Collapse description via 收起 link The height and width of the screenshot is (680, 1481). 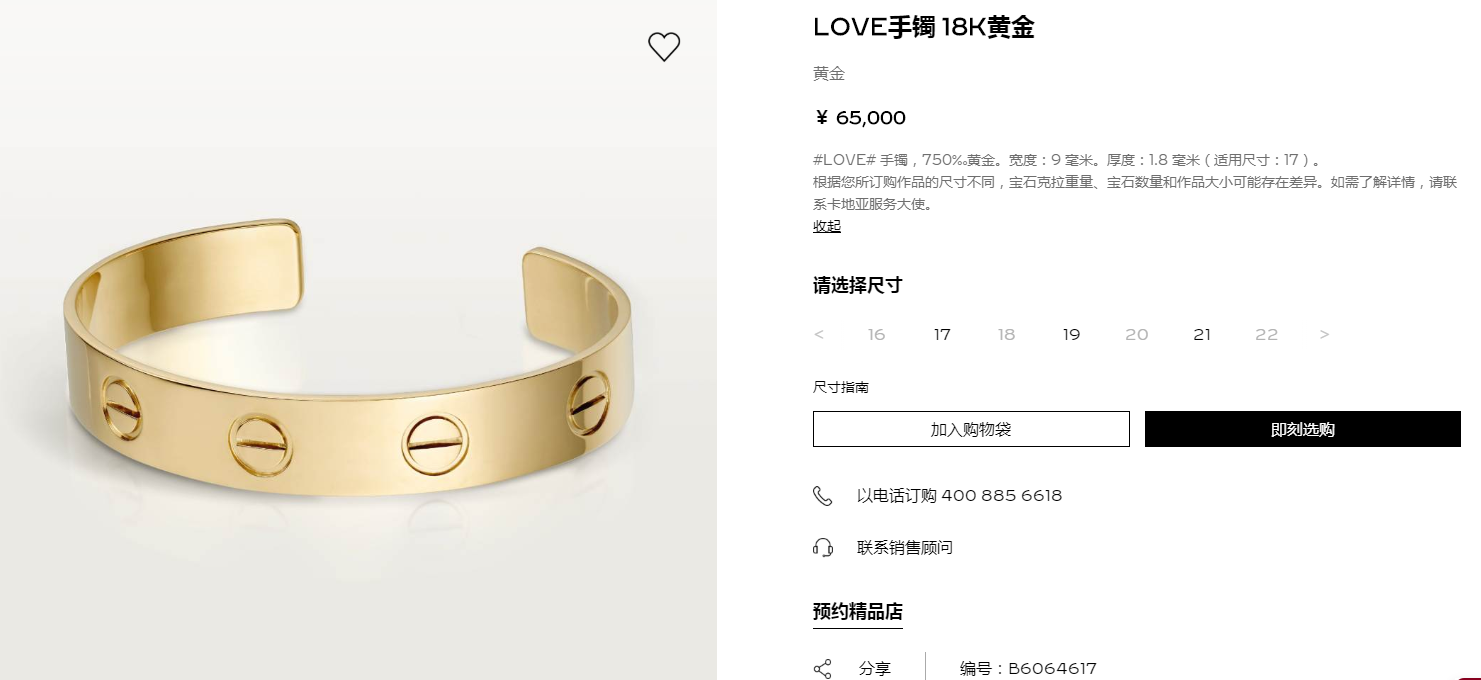827,226
